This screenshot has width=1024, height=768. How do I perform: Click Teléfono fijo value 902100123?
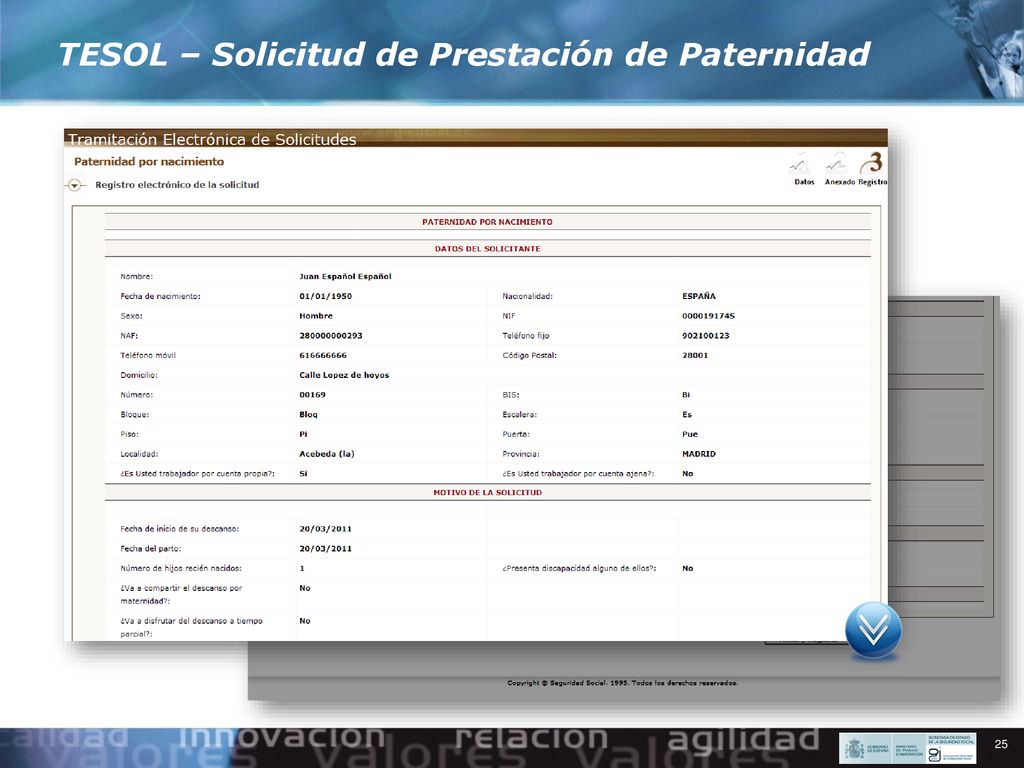705,336
